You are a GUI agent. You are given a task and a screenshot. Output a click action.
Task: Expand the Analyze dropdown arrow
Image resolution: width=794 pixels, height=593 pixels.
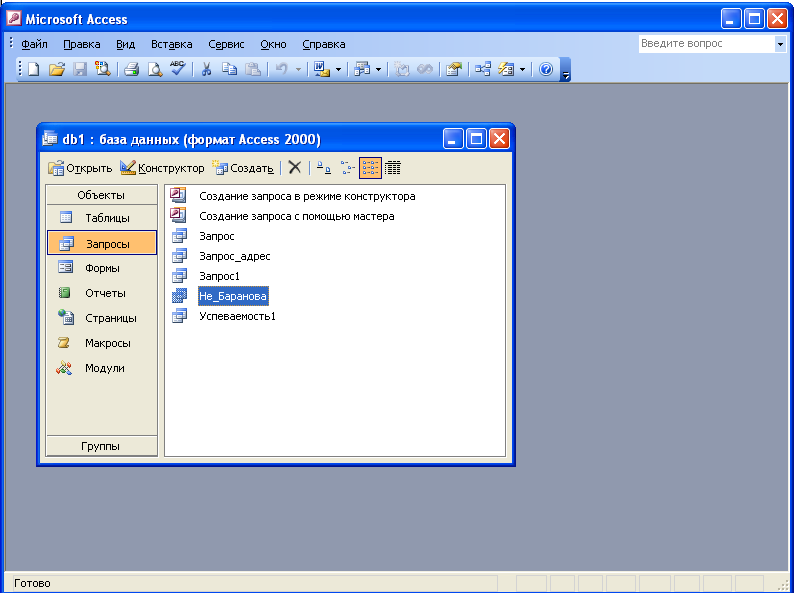coord(378,69)
